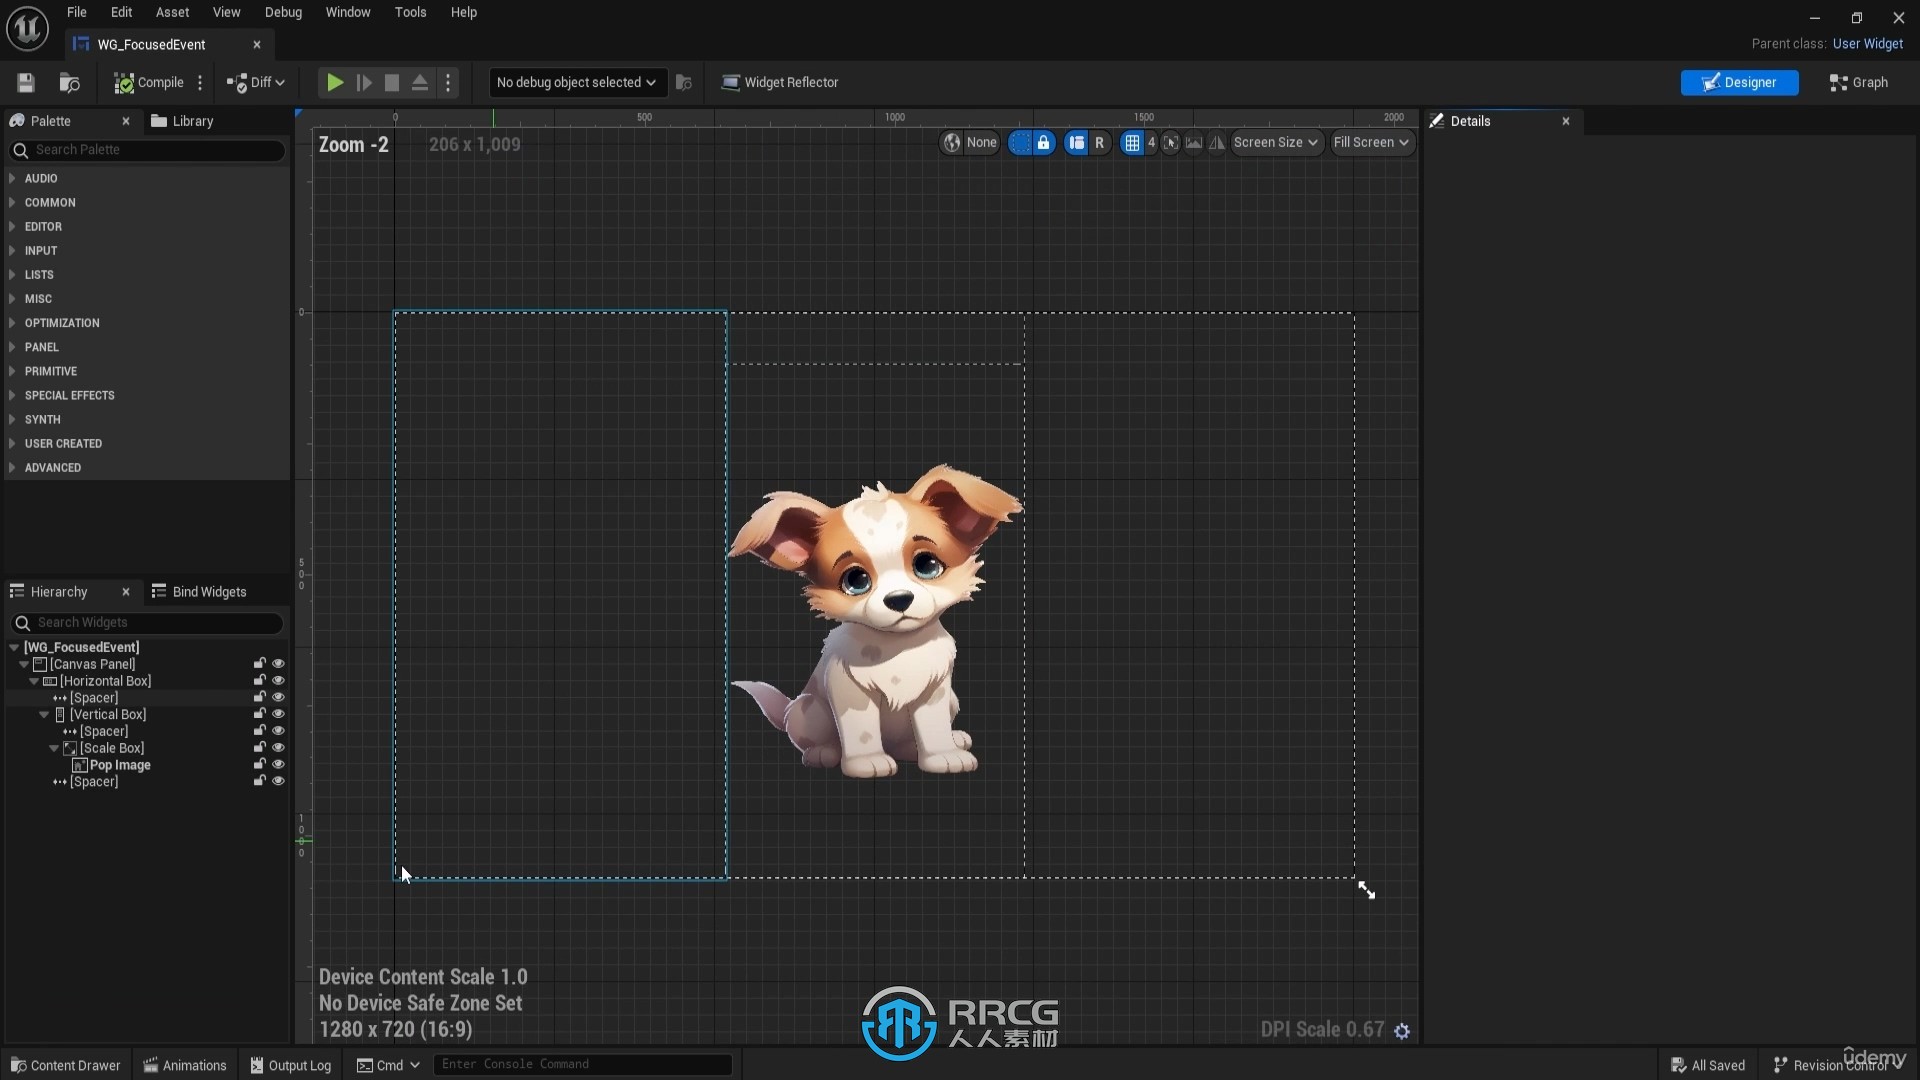This screenshot has height=1080, width=1920.
Task: Open the debug object selector dropdown
Action: pyautogui.click(x=577, y=82)
